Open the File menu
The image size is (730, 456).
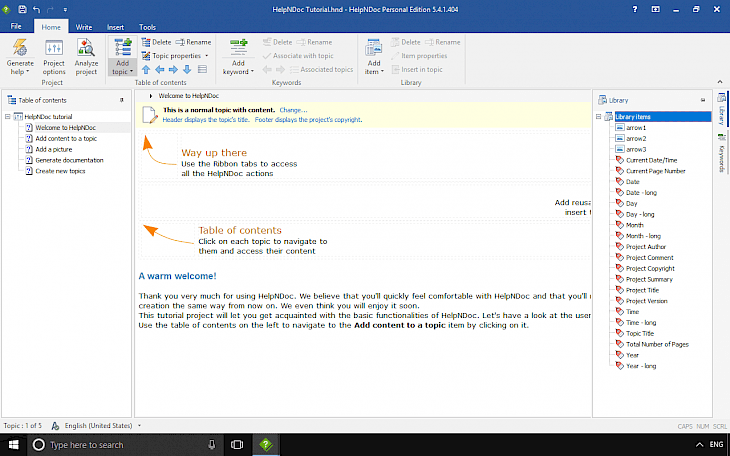[x=16, y=27]
